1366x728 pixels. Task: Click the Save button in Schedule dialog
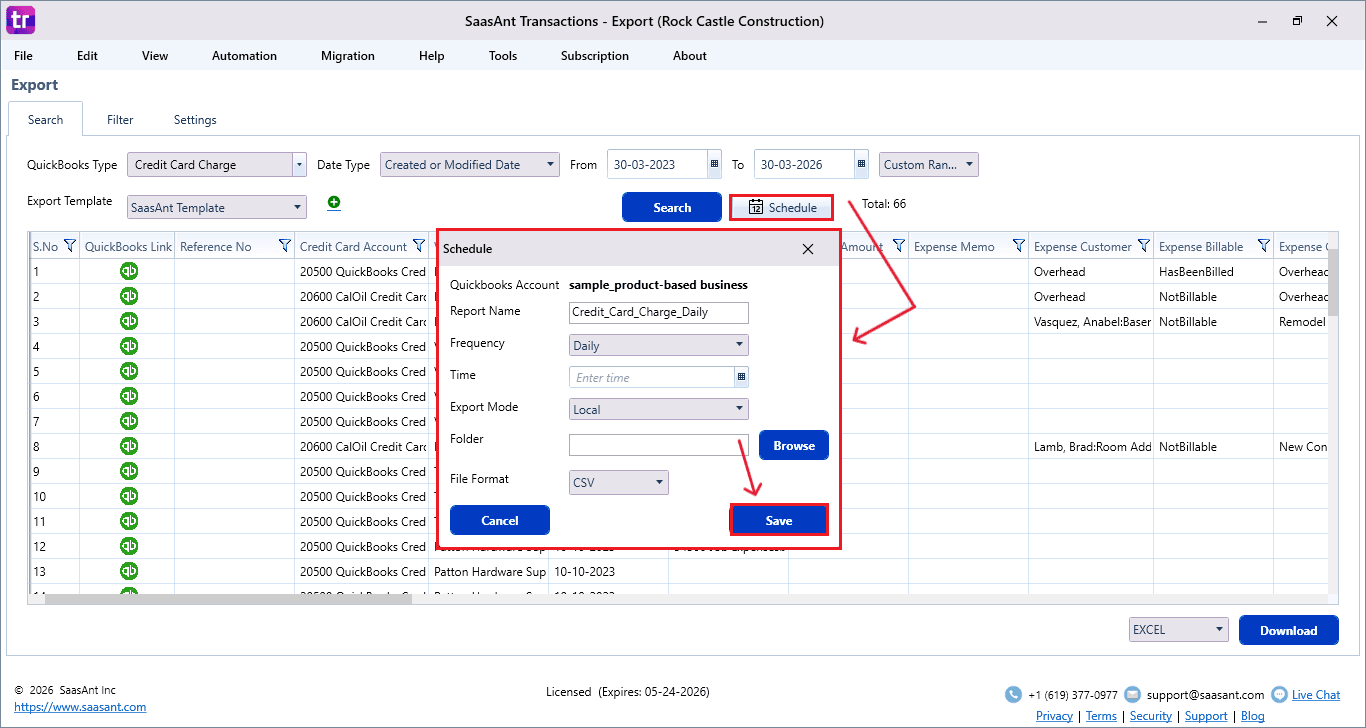tap(778, 520)
